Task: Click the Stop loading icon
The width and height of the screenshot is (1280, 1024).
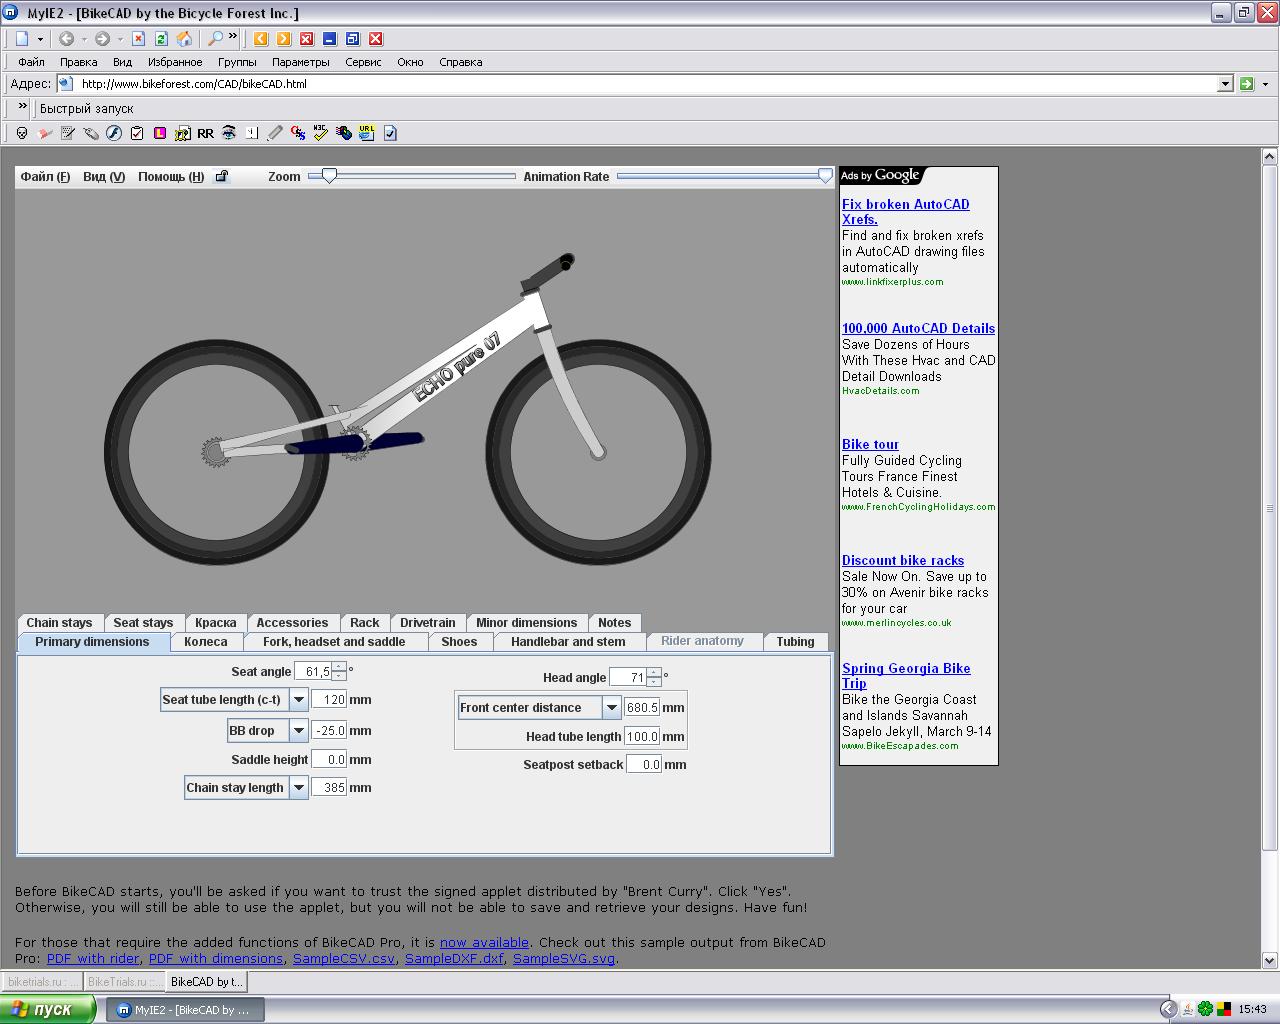Action: 139,39
